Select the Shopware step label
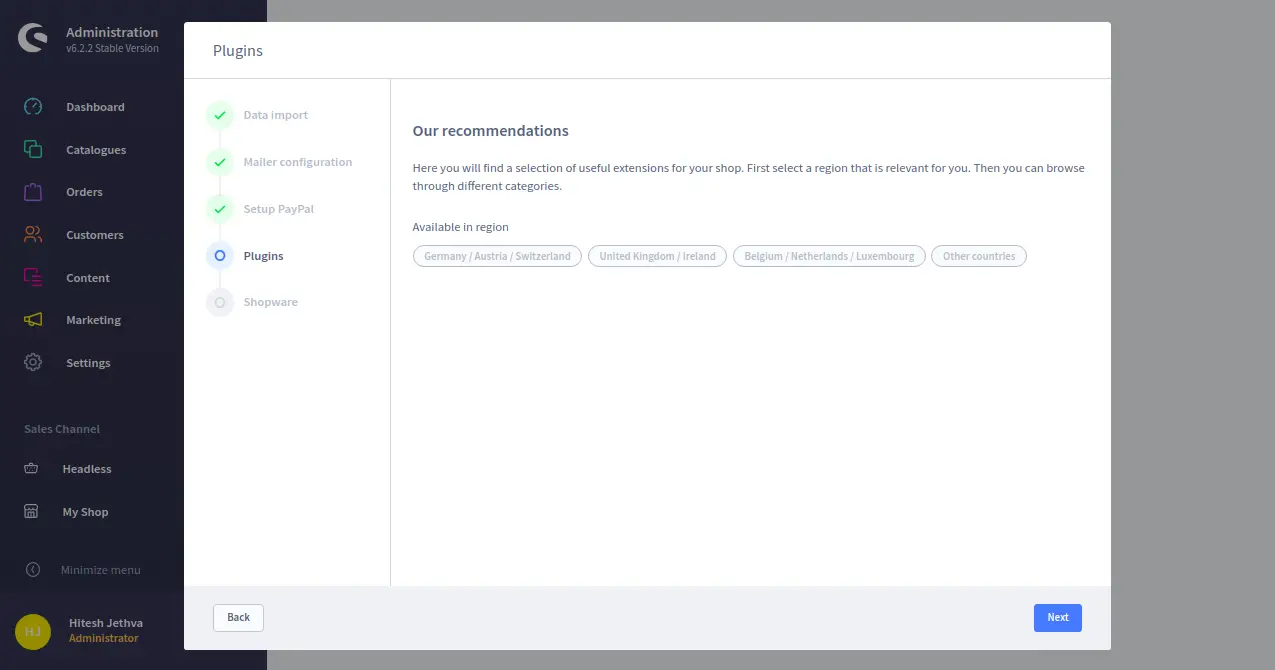Viewport: 1275px width, 670px height. (271, 302)
